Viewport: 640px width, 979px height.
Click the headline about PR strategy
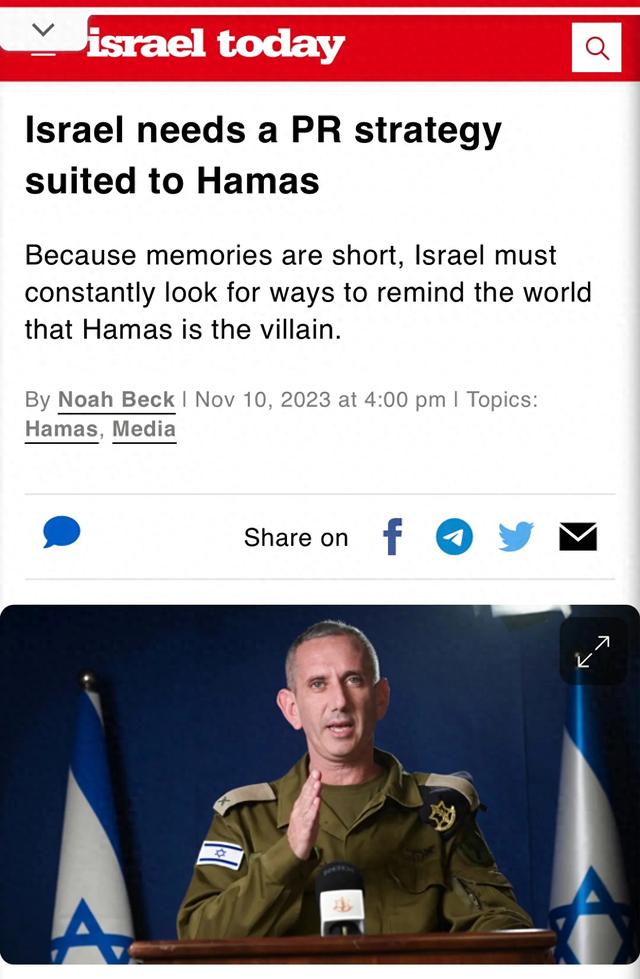[x=263, y=155]
